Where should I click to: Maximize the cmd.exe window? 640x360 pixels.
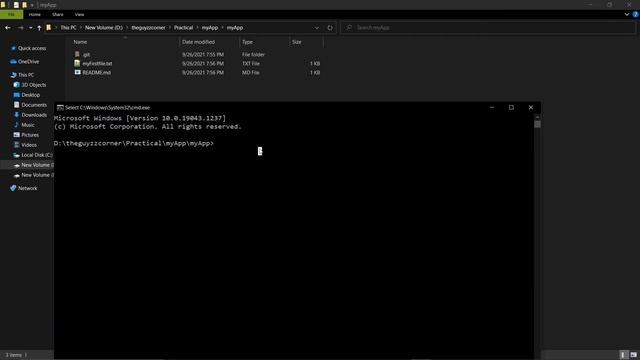[x=511, y=107]
